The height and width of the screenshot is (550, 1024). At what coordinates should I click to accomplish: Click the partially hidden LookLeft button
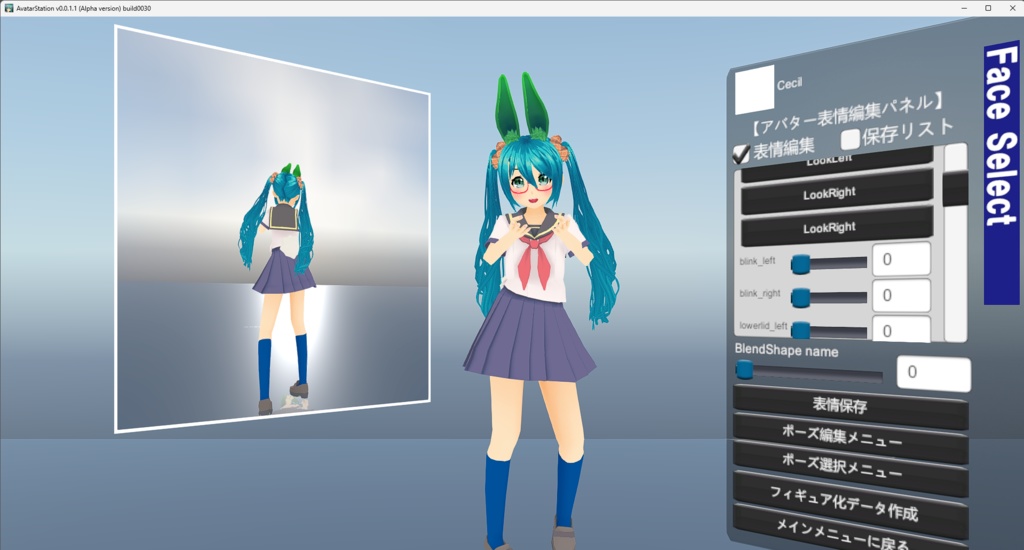coord(837,162)
